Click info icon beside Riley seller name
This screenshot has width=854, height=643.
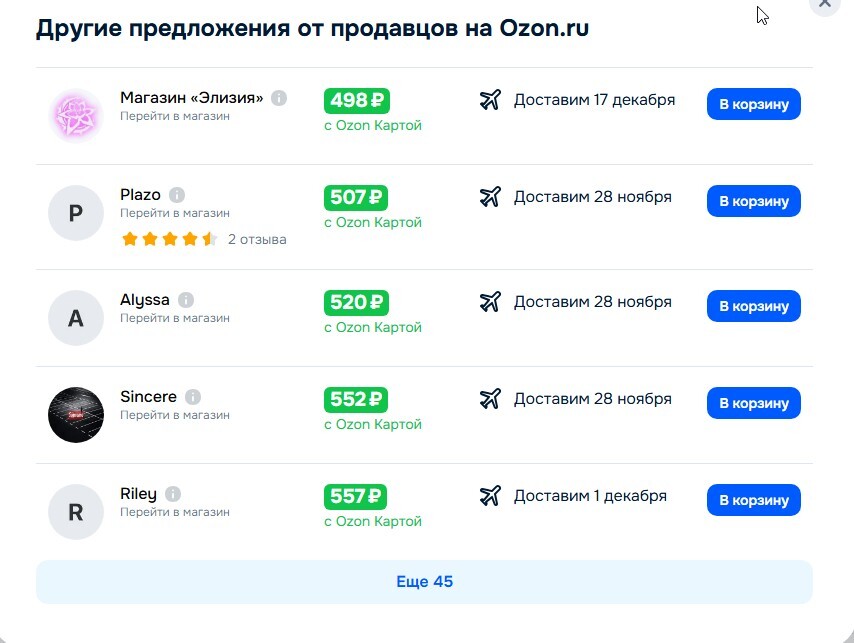coord(173,494)
